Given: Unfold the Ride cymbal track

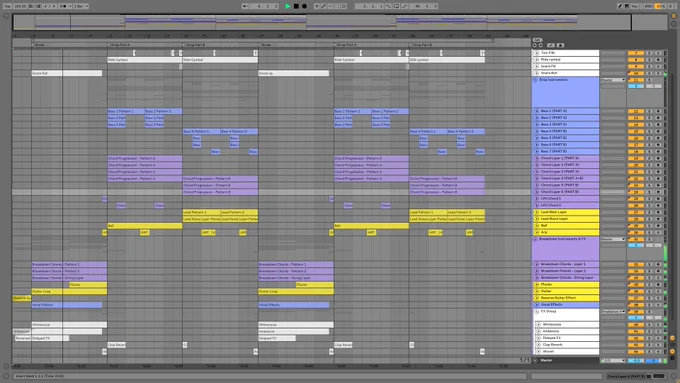Looking at the screenshot, I should click(x=536, y=59).
